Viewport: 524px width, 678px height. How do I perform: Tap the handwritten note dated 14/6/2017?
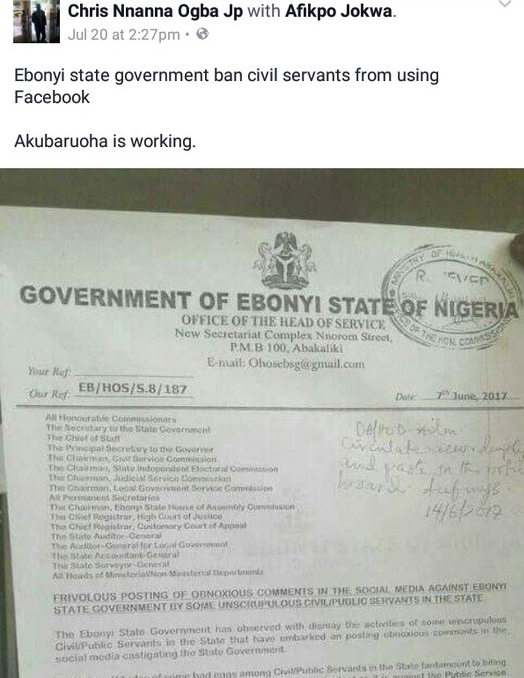click(x=431, y=470)
